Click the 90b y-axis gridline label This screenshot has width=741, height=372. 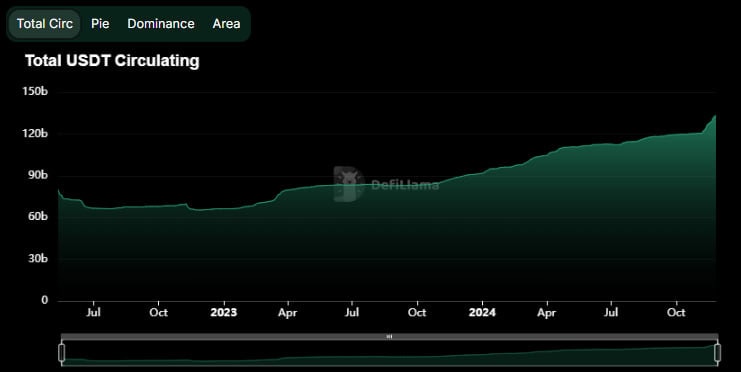[37, 175]
